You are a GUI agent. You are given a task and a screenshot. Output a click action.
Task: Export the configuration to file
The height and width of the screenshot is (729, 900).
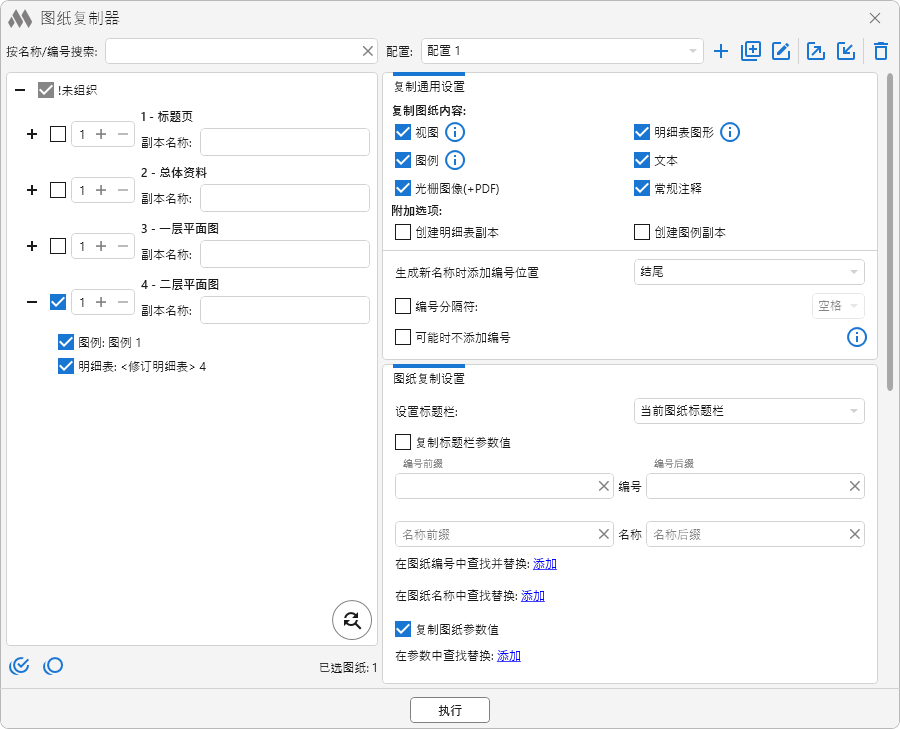[x=816, y=51]
